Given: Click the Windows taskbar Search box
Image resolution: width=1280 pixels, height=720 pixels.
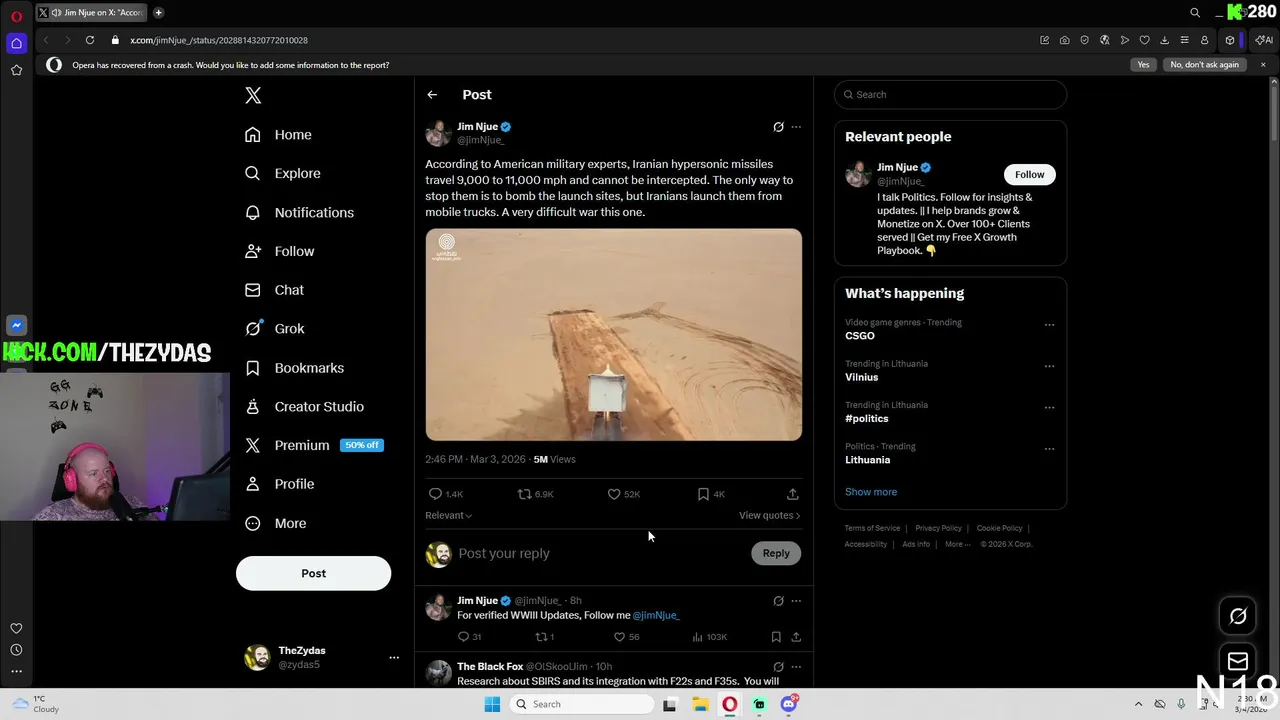Looking at the screenshot, I should tap(583, 704).
